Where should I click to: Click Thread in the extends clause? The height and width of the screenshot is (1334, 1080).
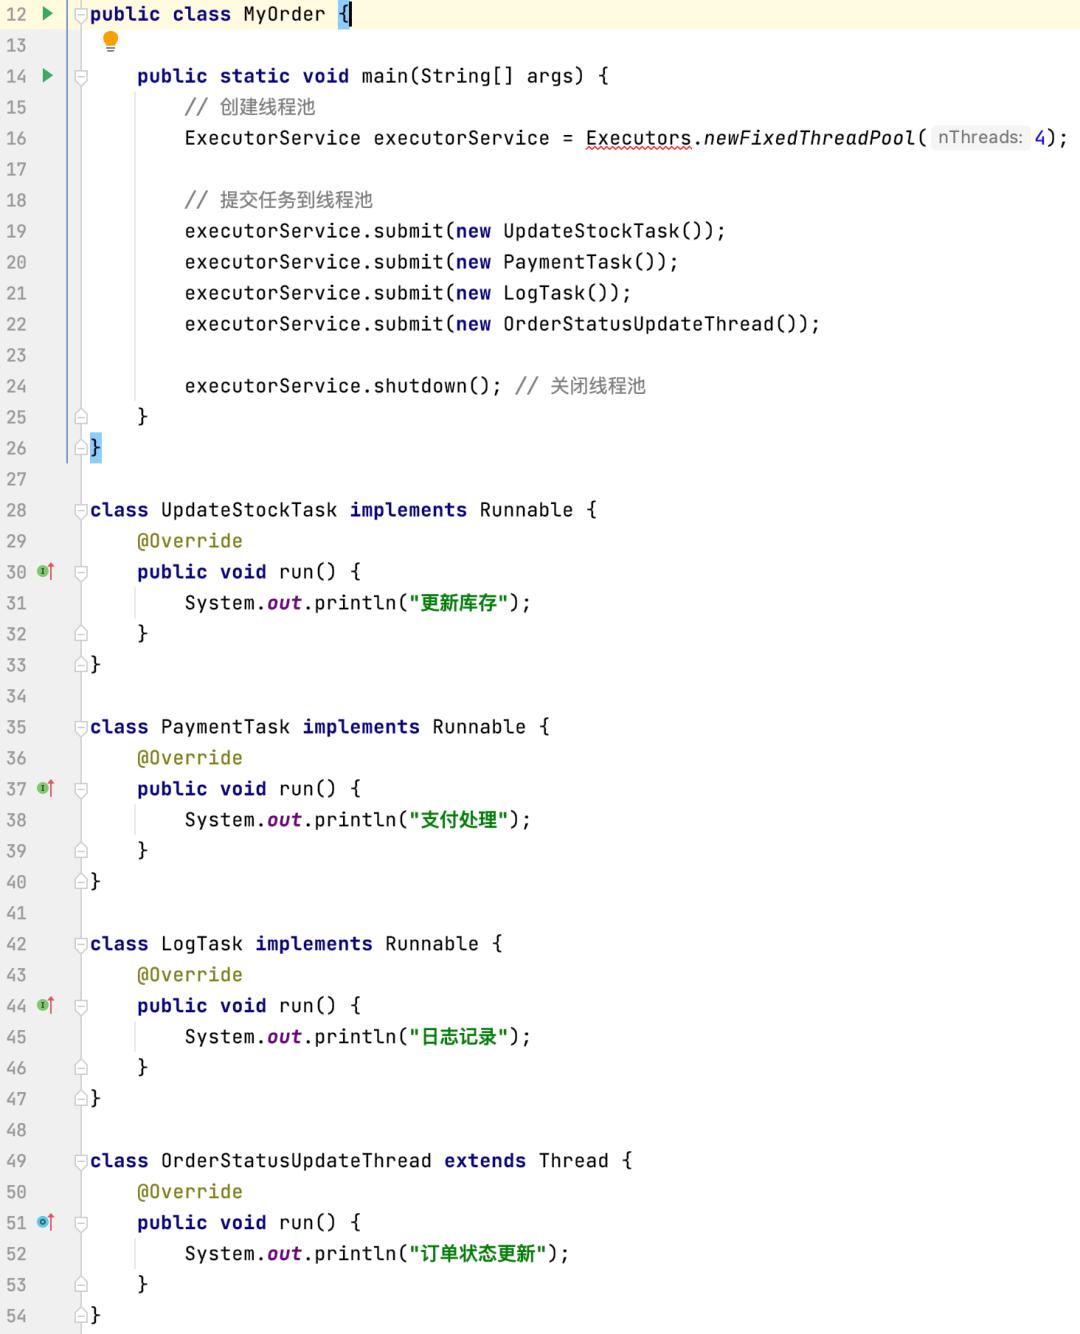point(573,1161)
